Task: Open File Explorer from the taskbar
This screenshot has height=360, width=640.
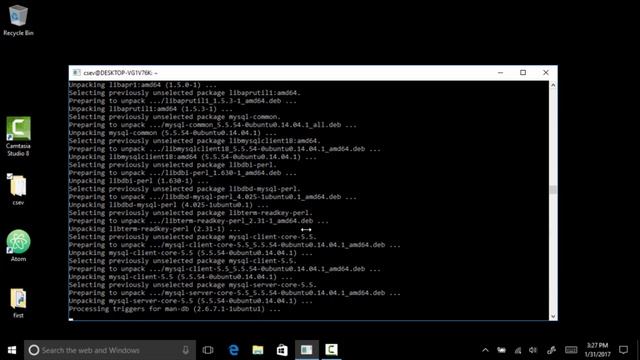Action: tap(258, 350)
